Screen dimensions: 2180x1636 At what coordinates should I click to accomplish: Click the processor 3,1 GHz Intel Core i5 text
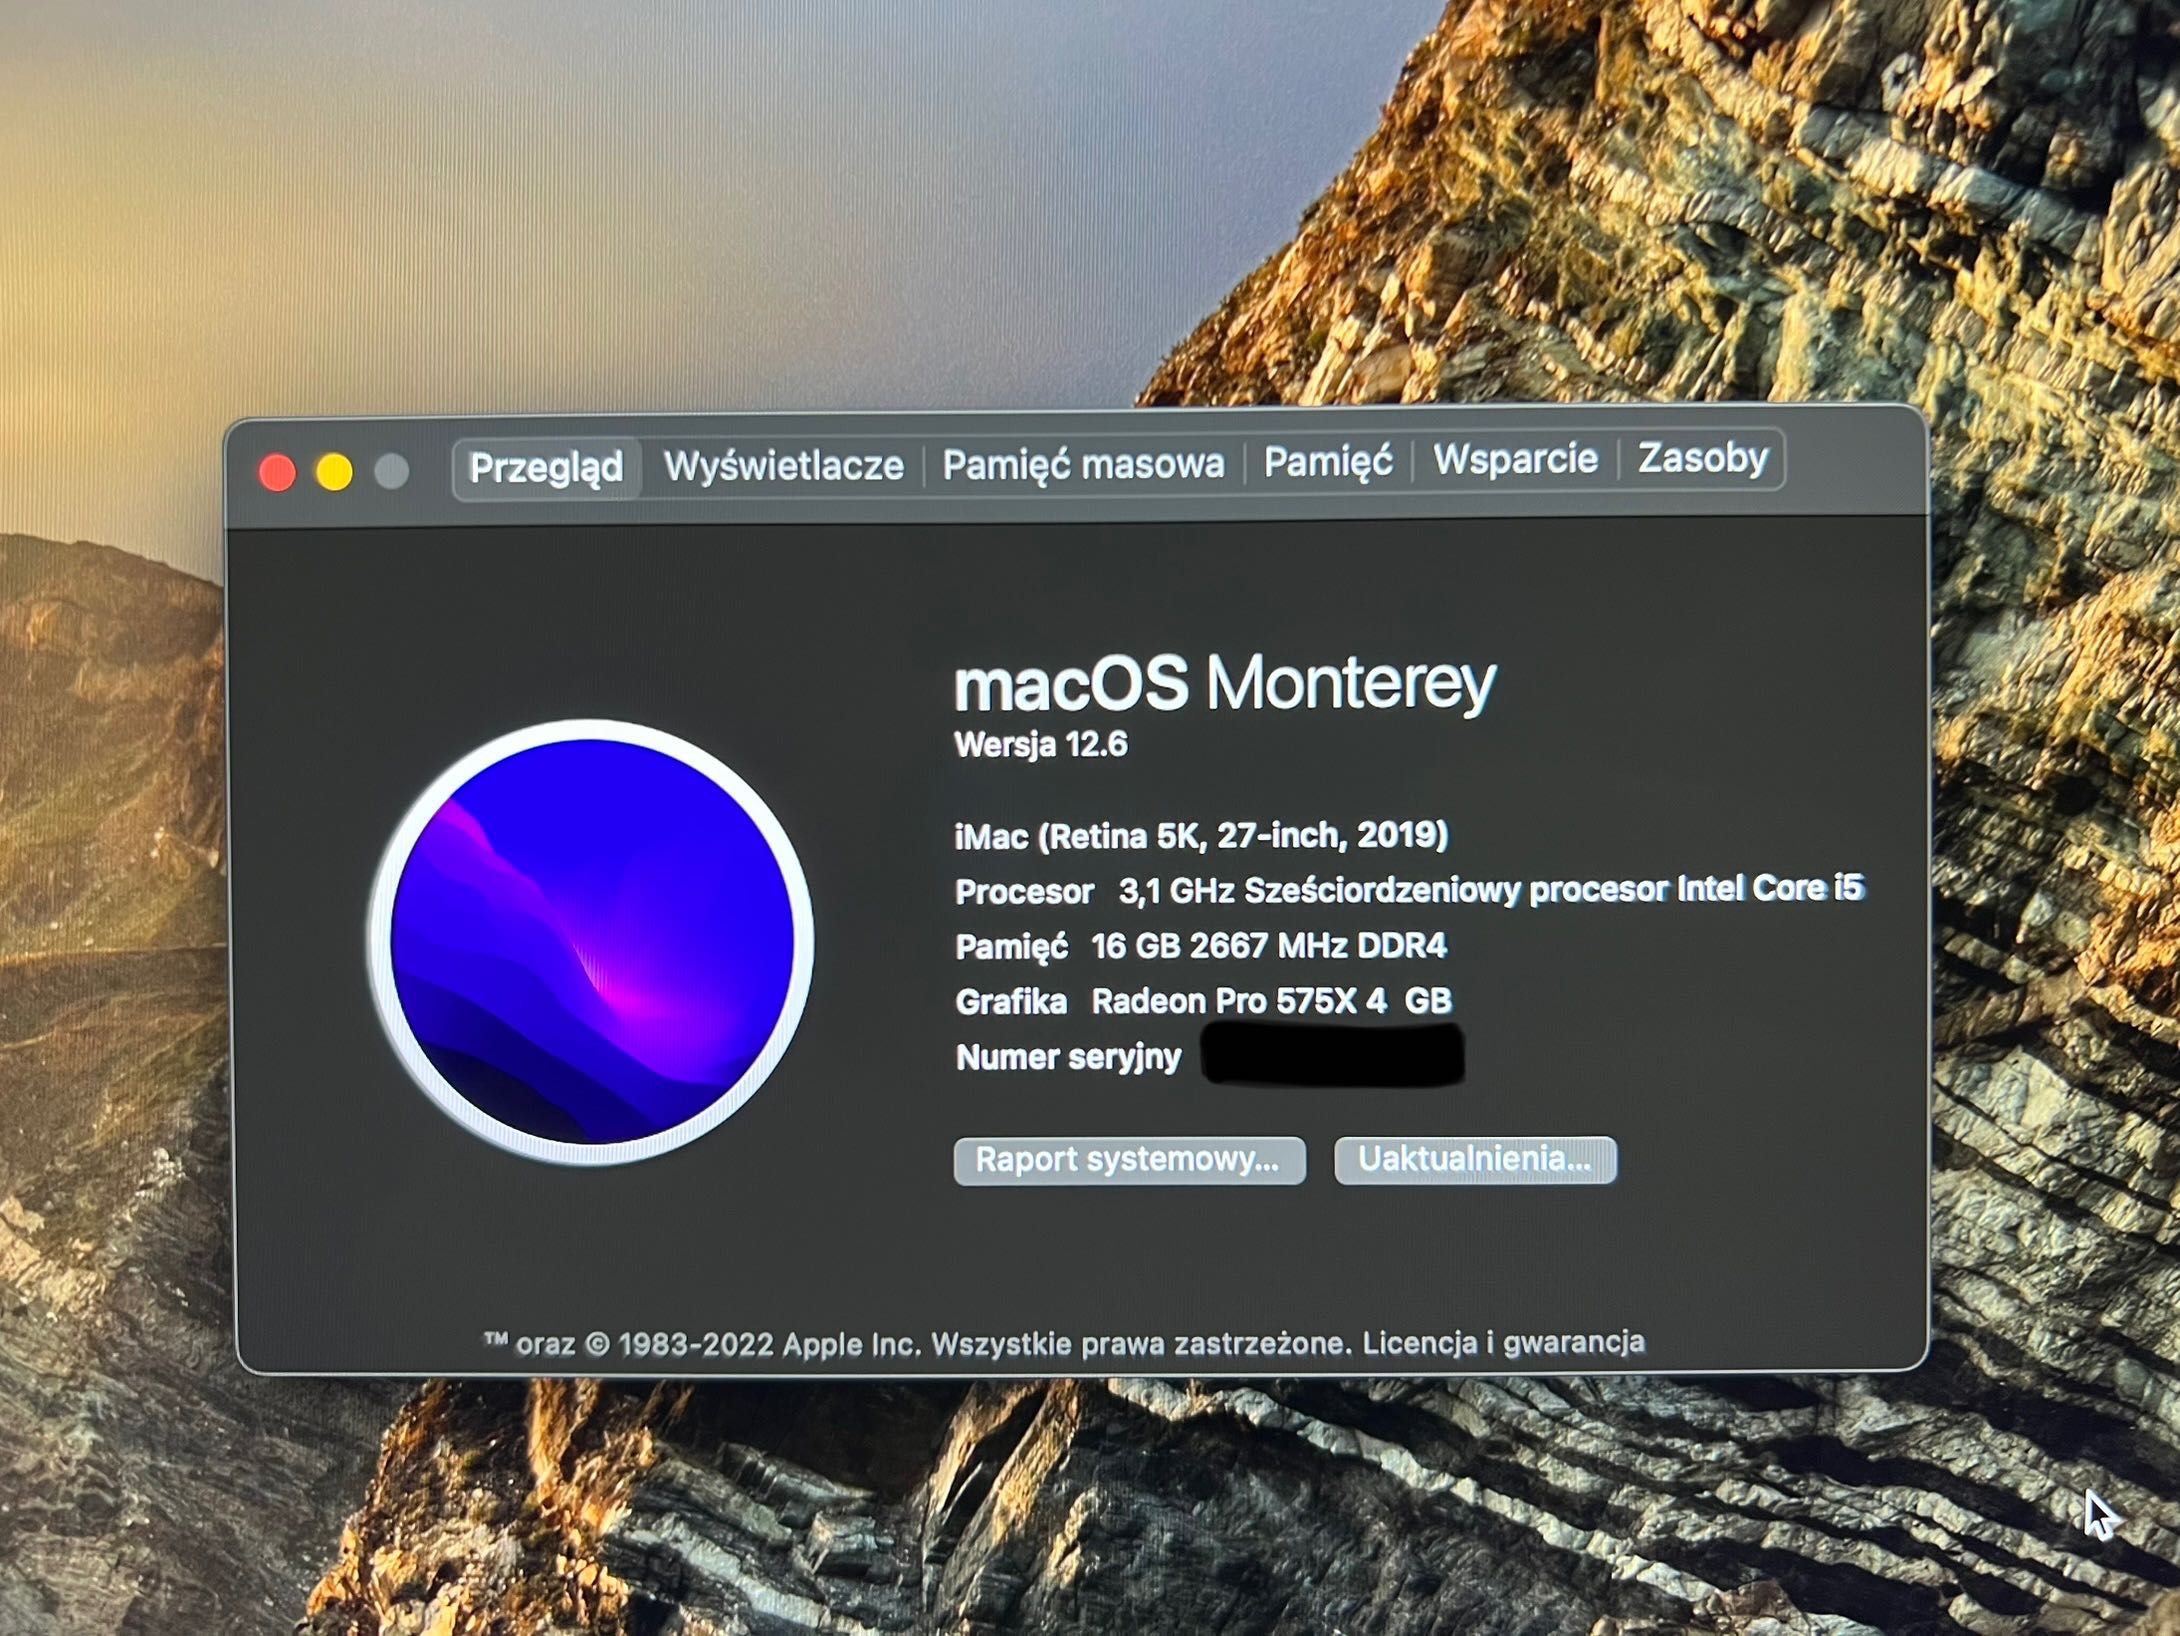(x=1491, y=889)
